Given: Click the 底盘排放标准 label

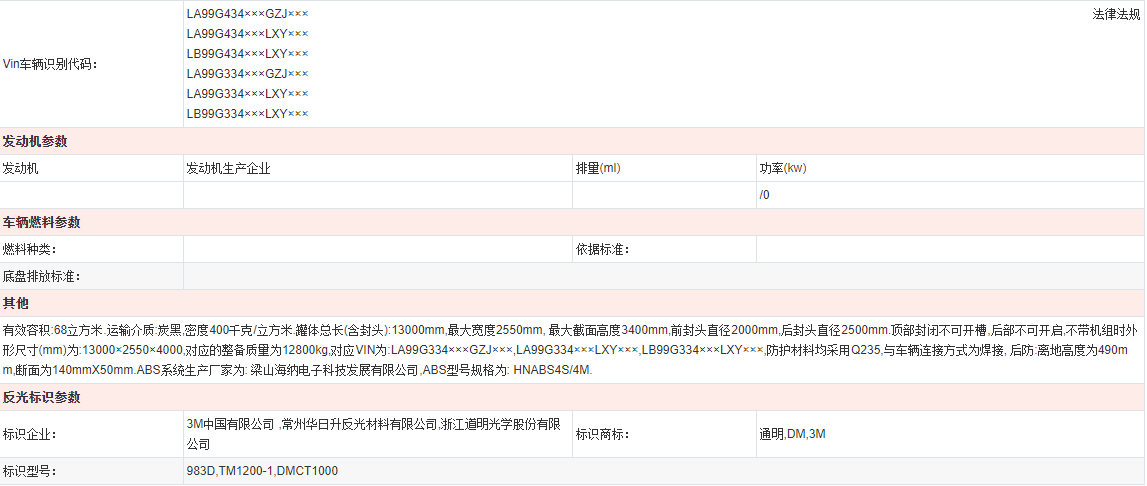Looking at the screenshot, I should pyautogui.click(x=42, y=276).
